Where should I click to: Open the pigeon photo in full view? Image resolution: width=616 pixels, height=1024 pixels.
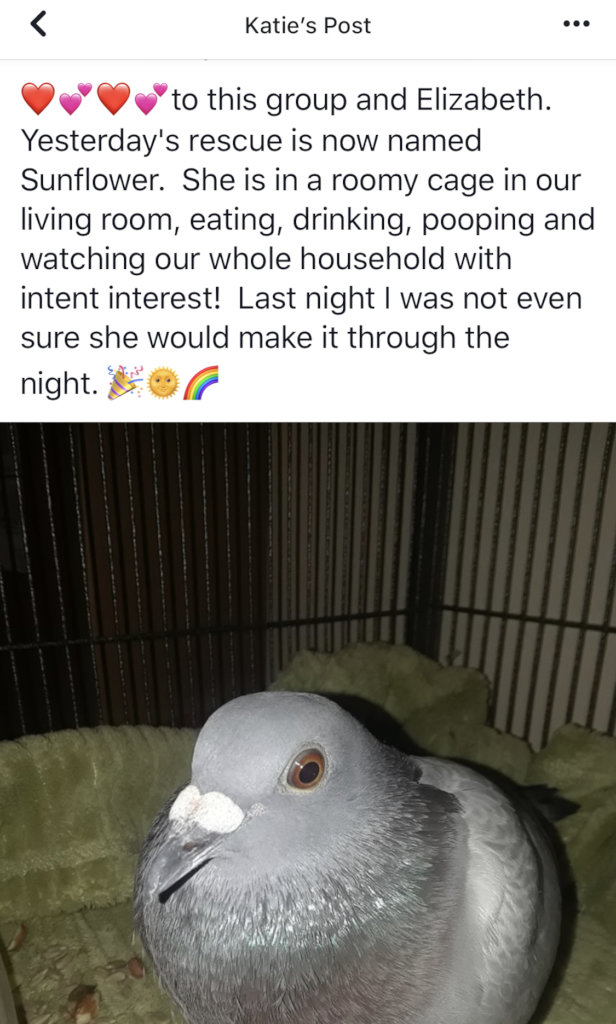coord(308,723)
